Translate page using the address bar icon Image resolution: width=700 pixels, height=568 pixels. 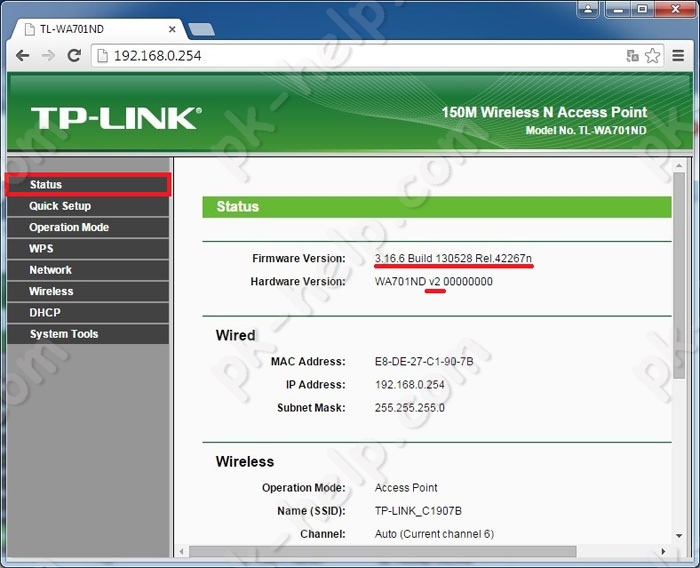point(632,56)
